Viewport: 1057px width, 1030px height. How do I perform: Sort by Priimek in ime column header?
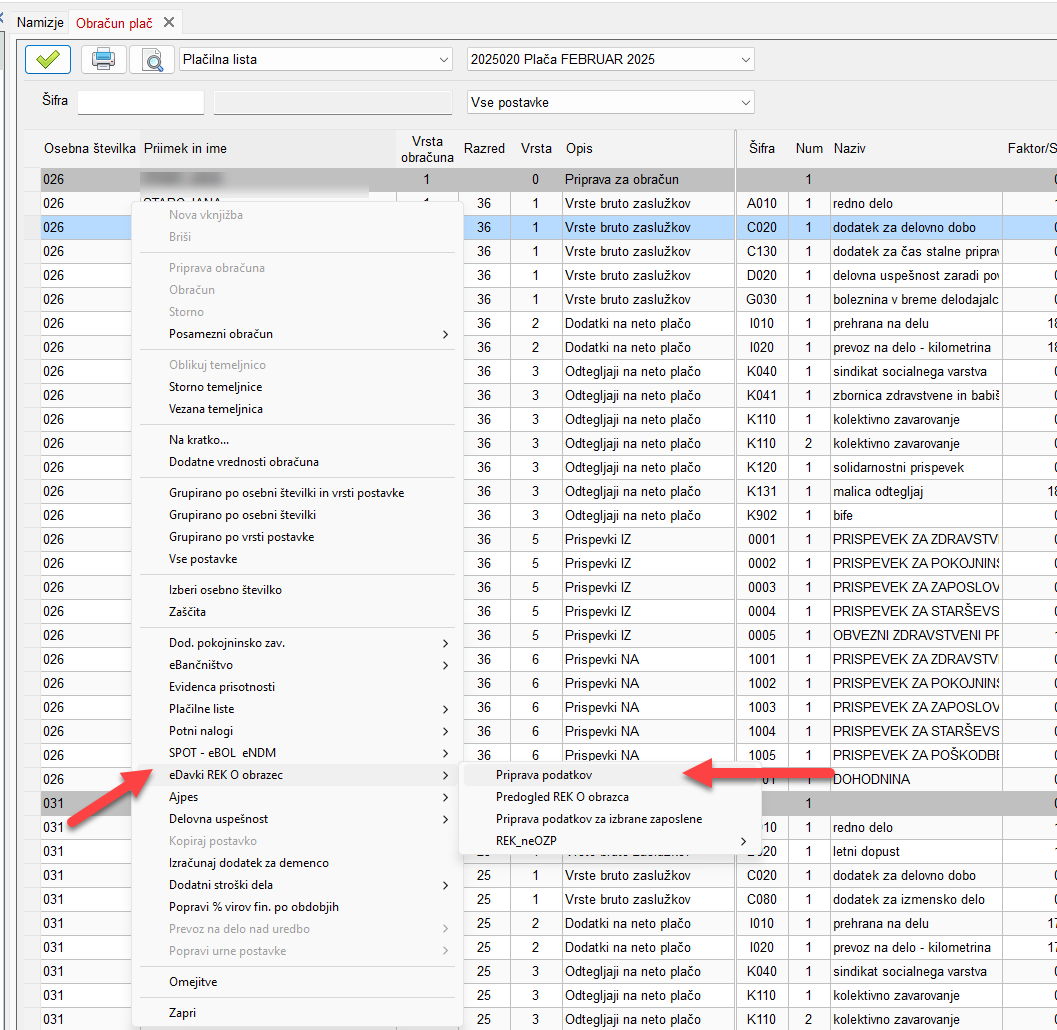(268, 148)
